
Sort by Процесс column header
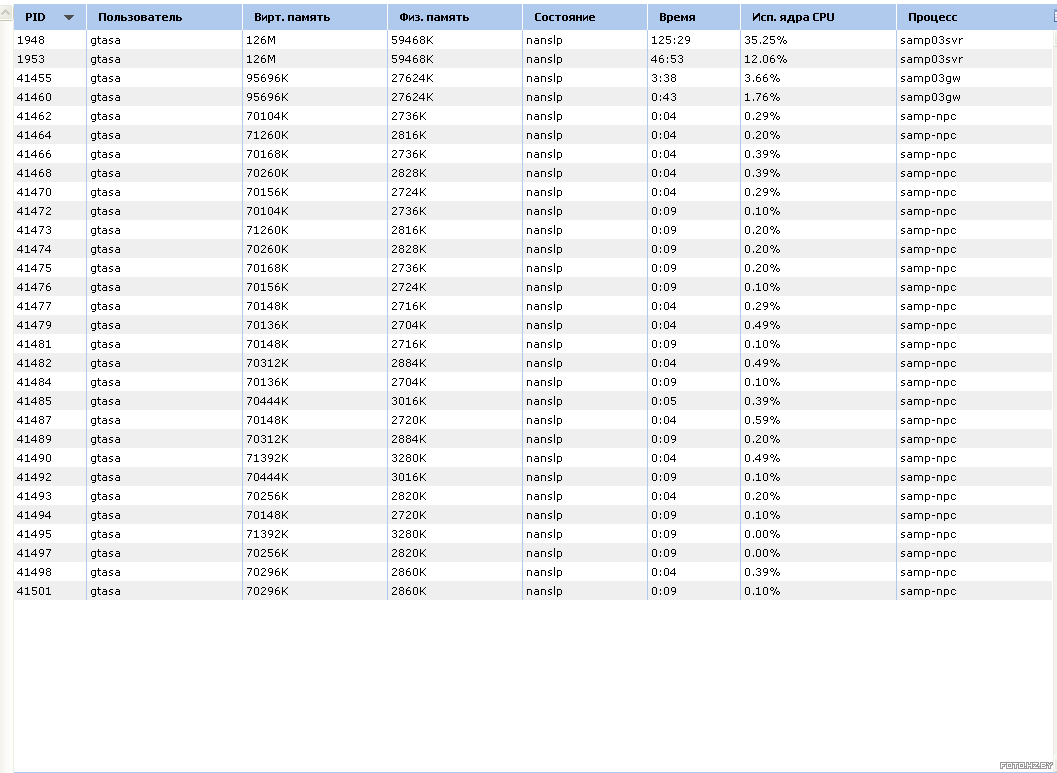977,18
